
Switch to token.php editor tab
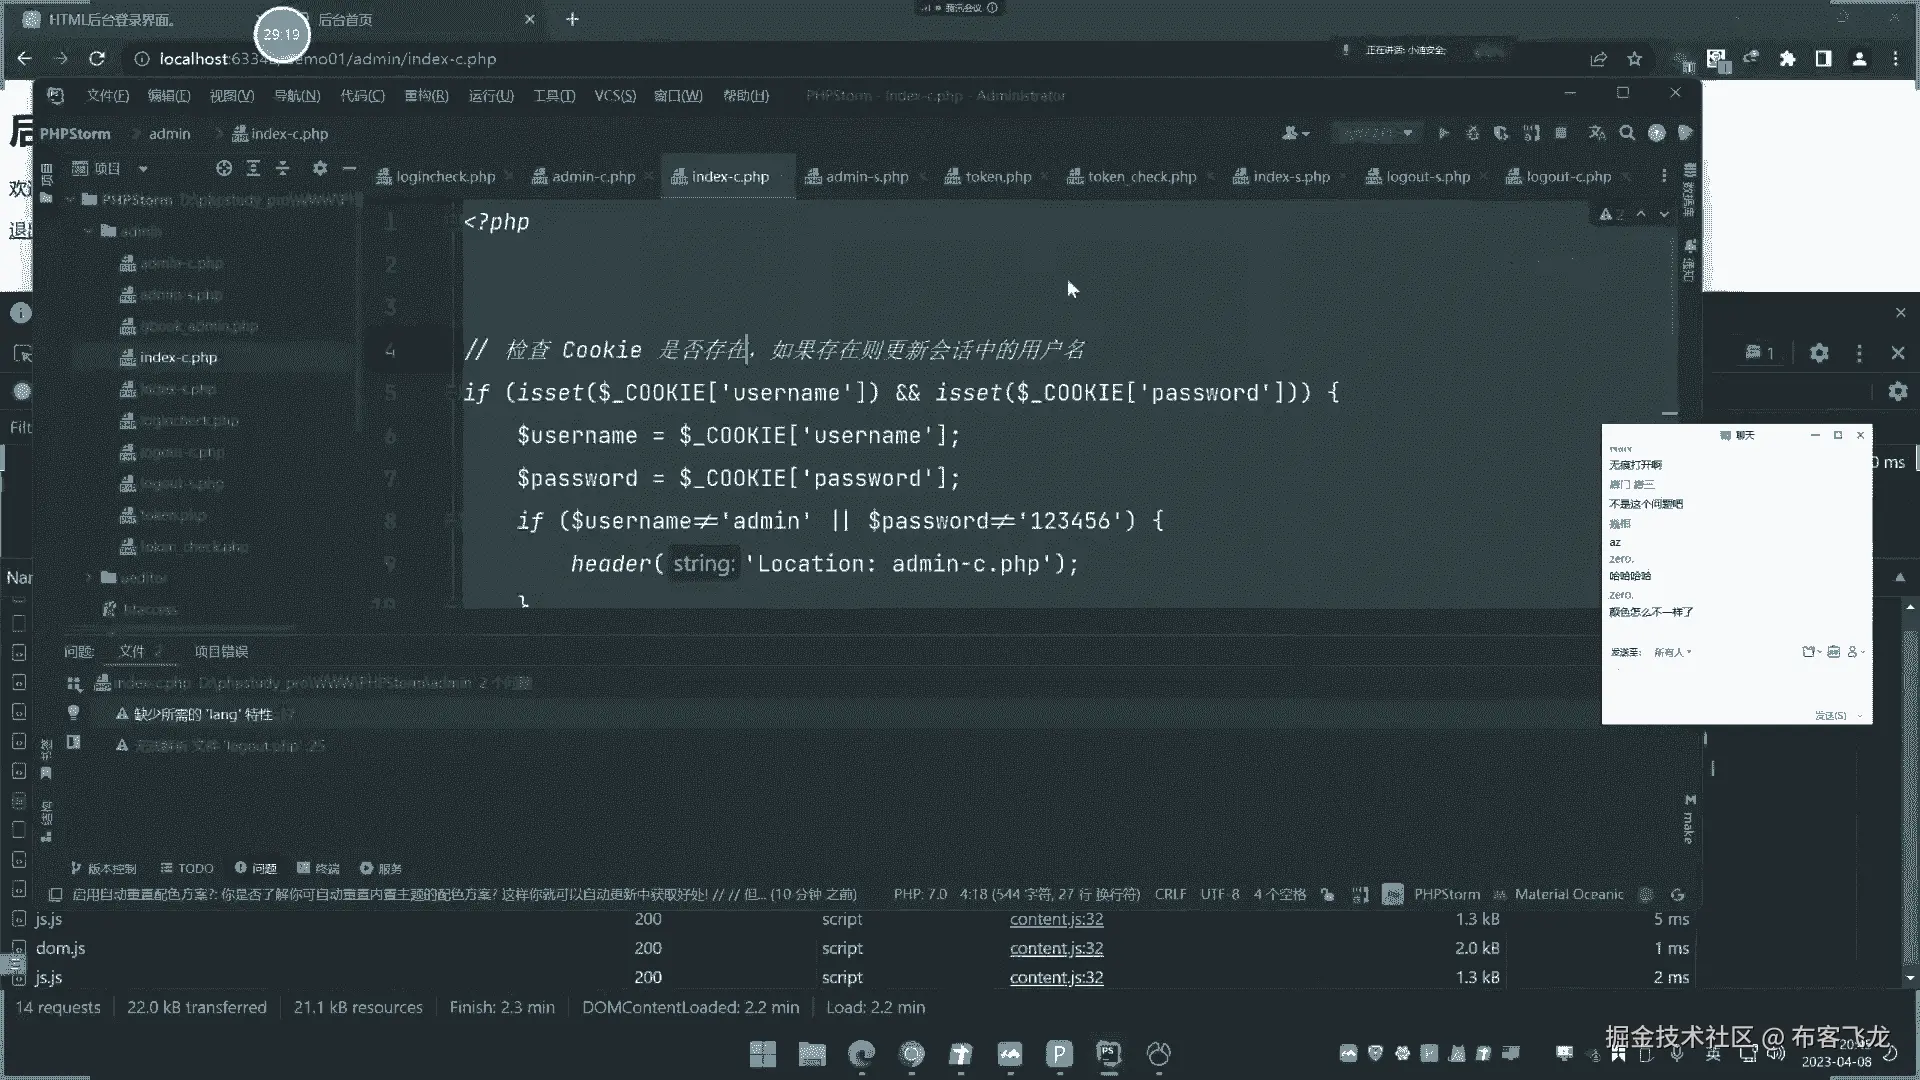pyautogui.click(x=997, y=177)
